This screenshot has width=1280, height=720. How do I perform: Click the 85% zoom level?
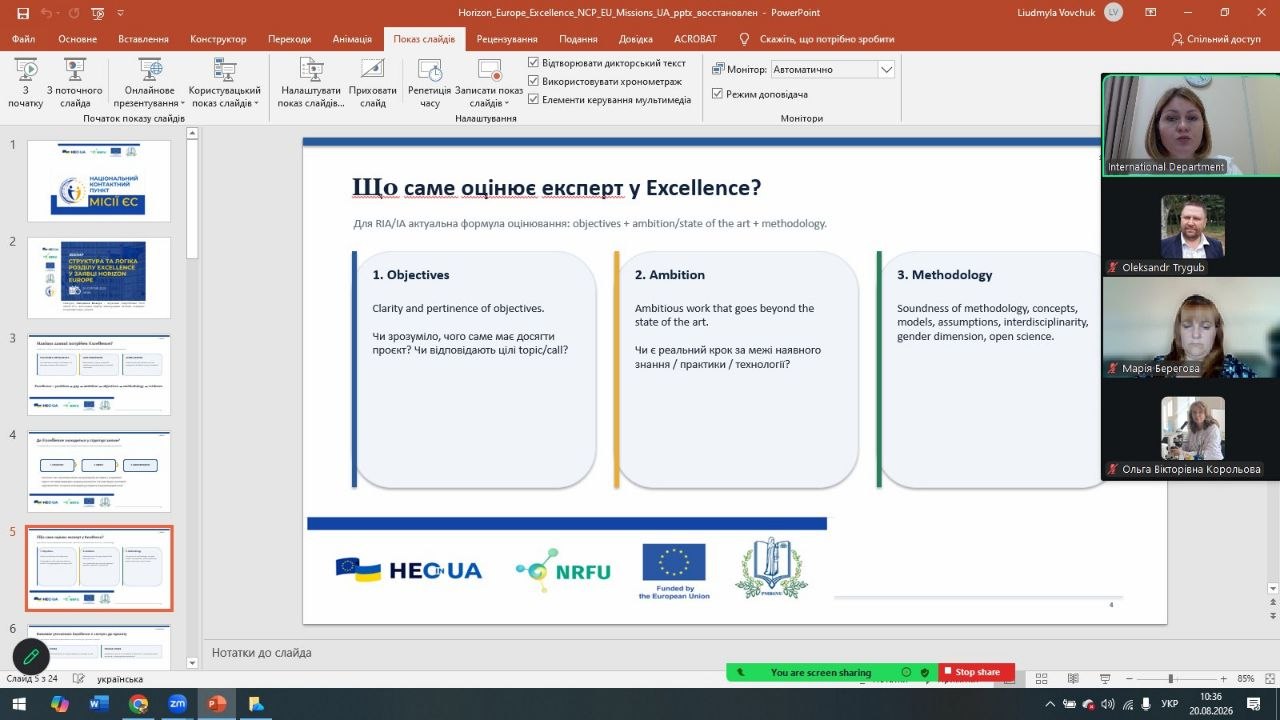(1245, 679)
